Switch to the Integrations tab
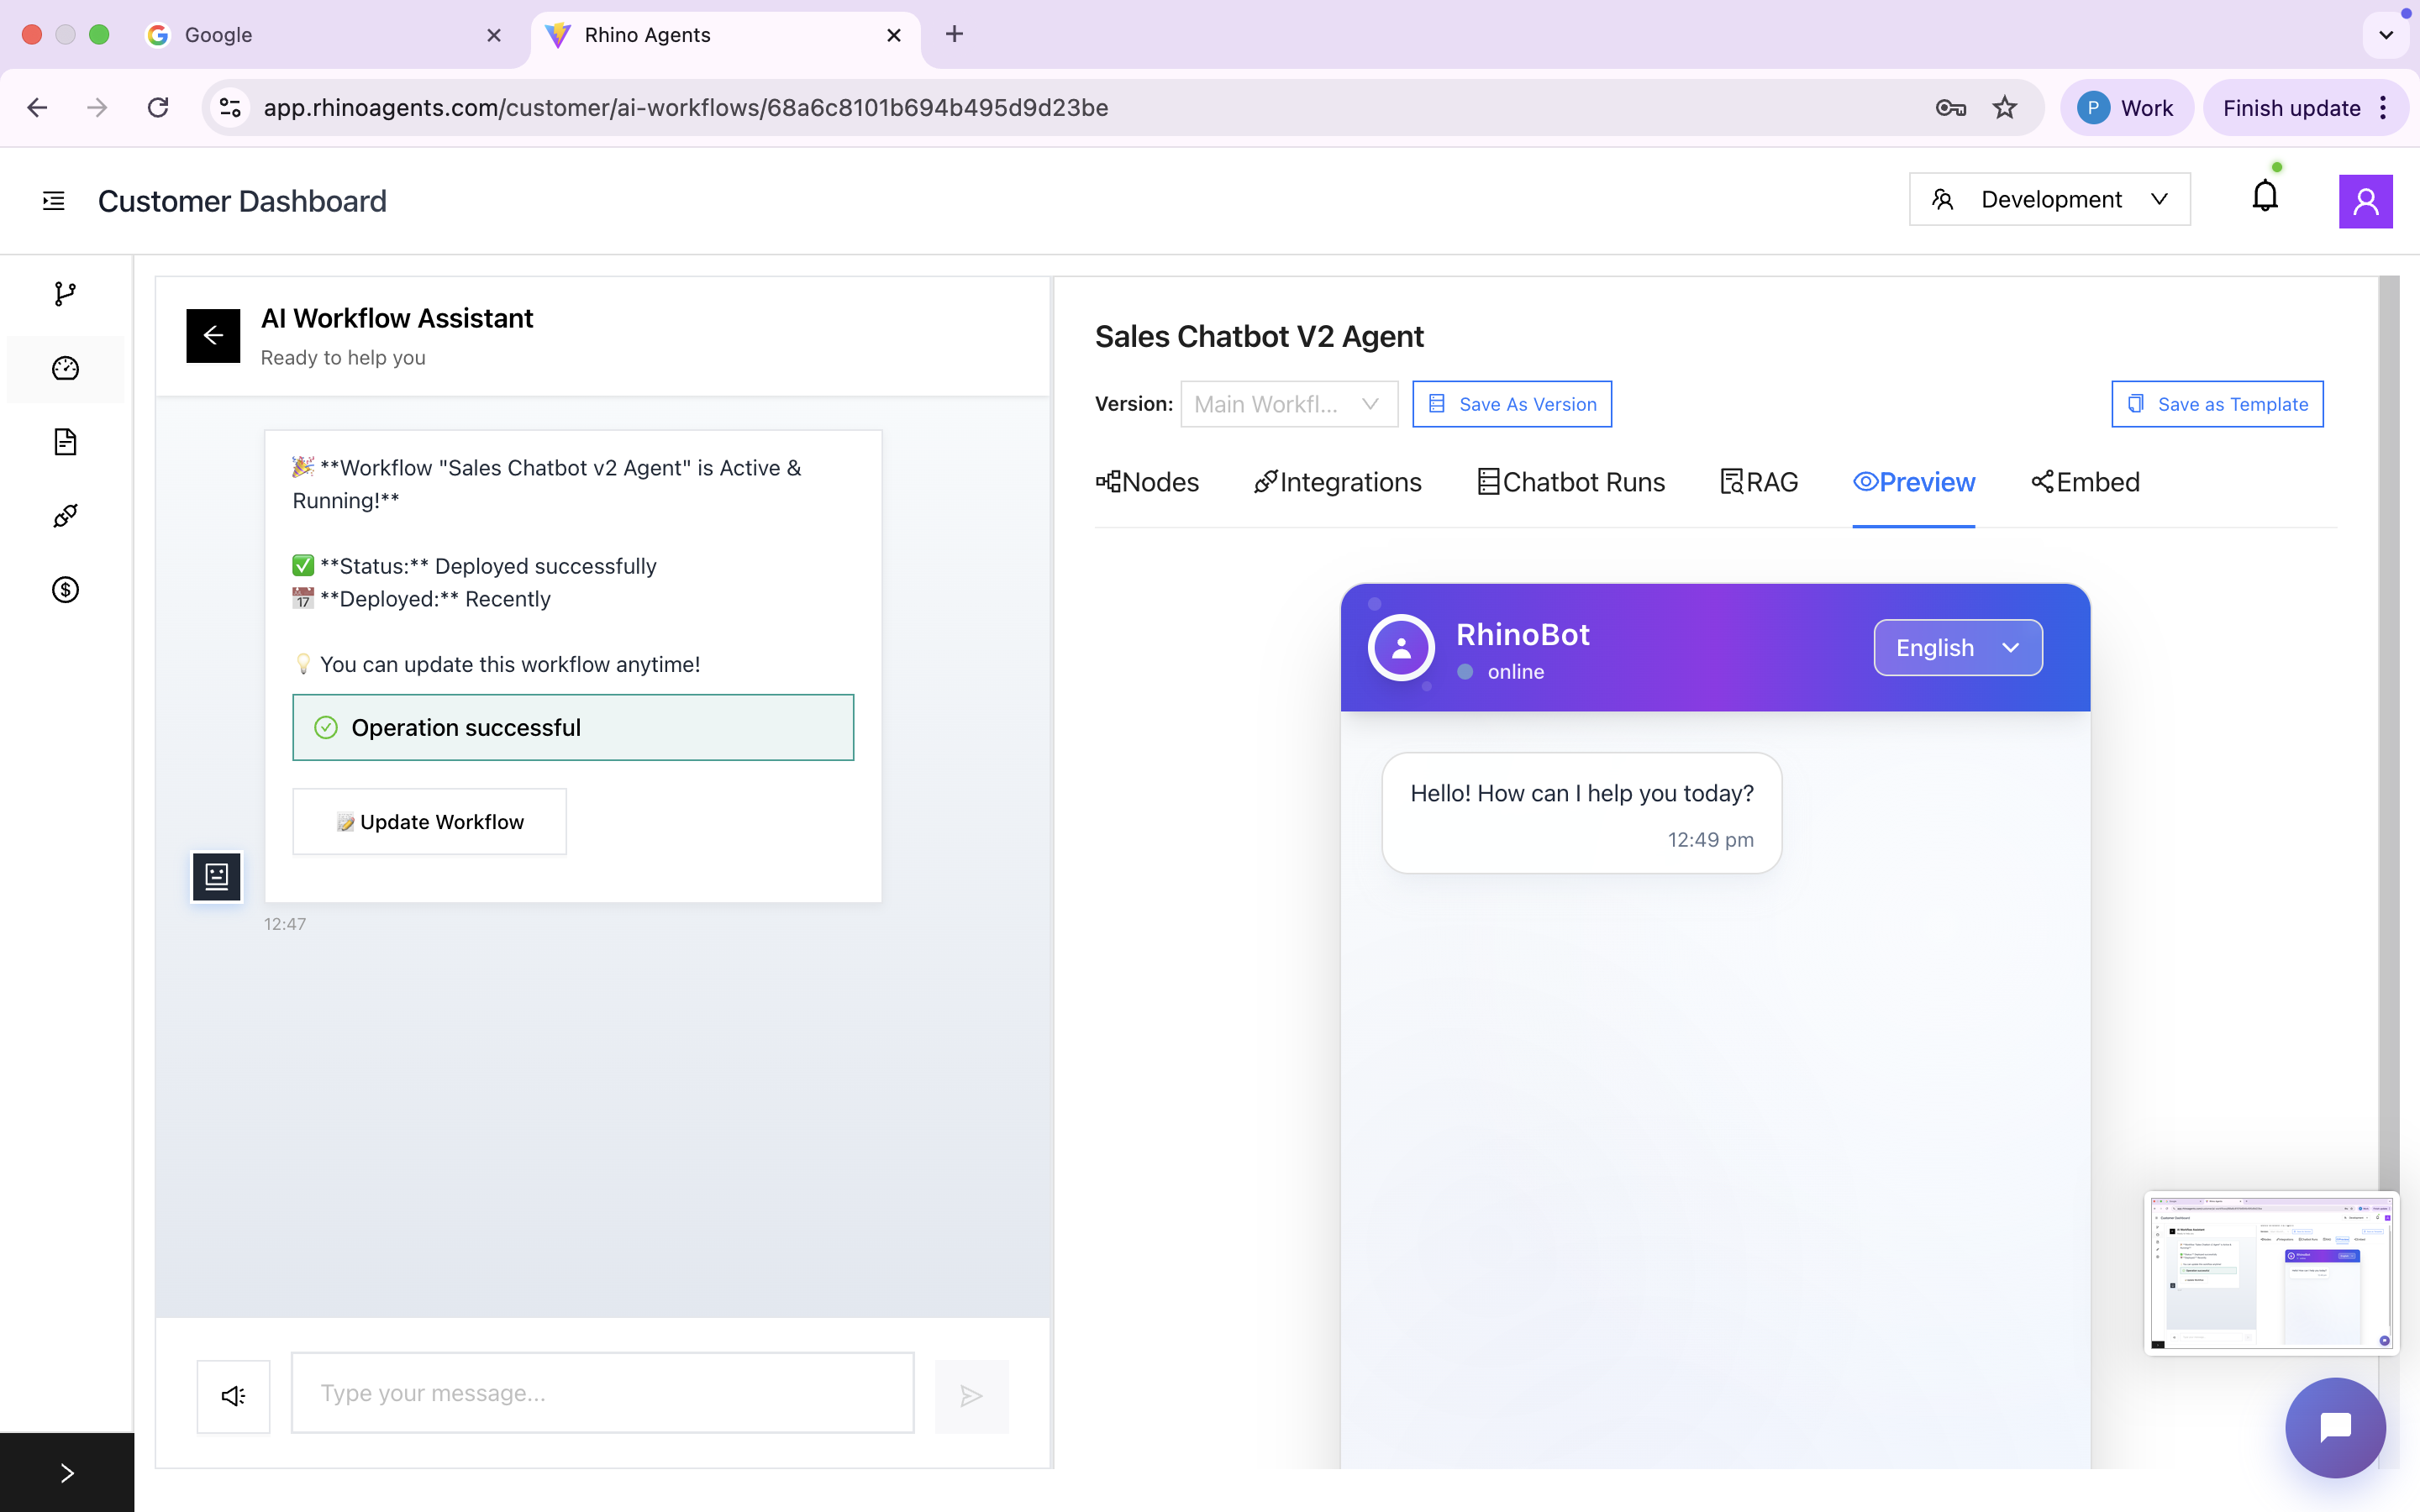 [x=1337, y=482]
